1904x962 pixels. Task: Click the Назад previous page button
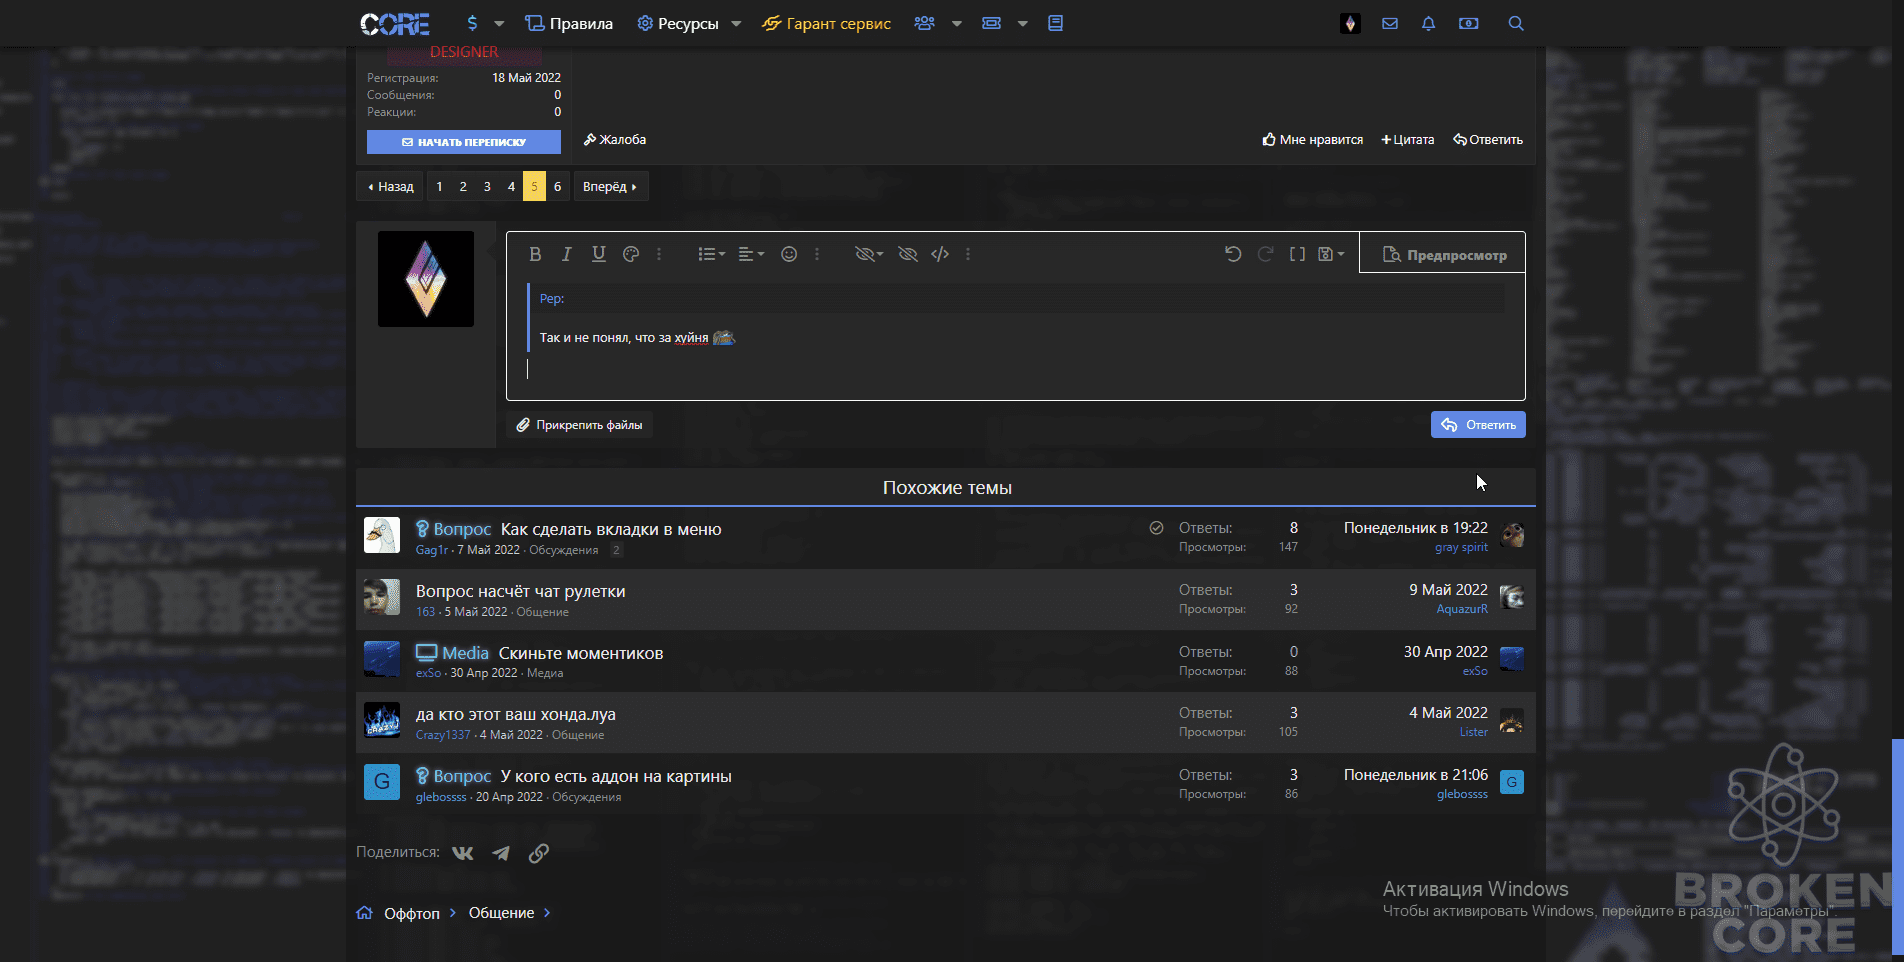pyautogui.click(x=390, y=186)
